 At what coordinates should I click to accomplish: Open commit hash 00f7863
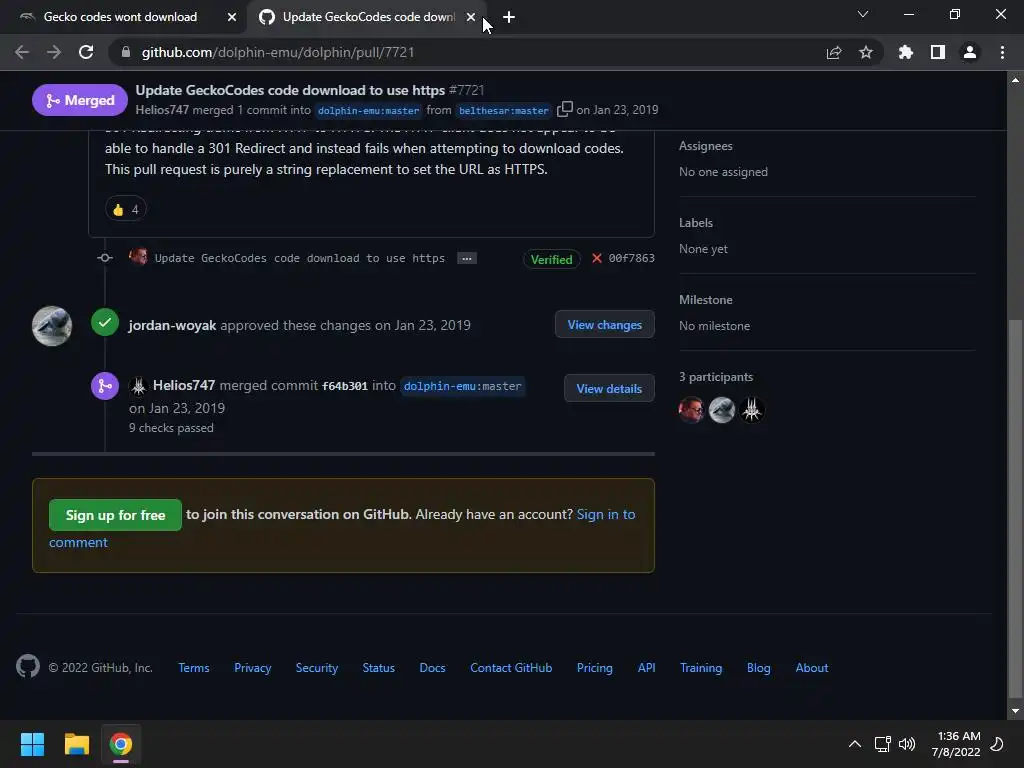click(x=632, y=258)
